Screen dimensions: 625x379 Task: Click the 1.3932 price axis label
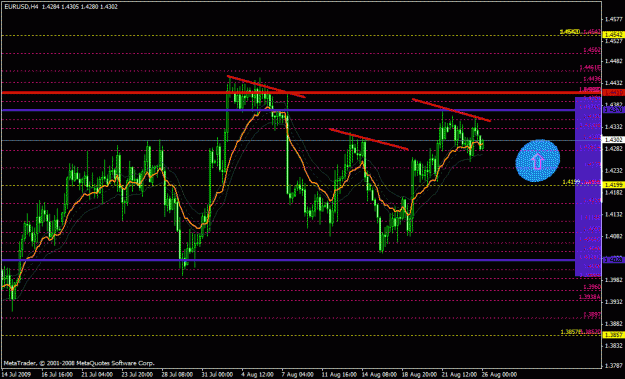613,302
